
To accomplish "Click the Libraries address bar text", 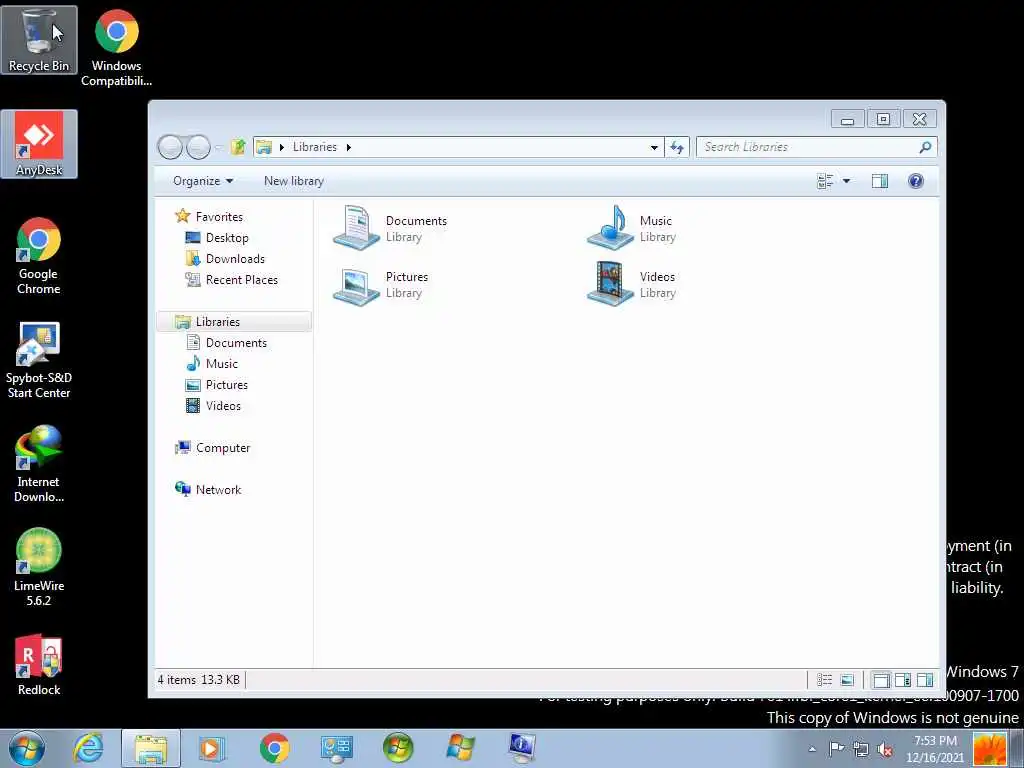I will (x=314, y=147).
